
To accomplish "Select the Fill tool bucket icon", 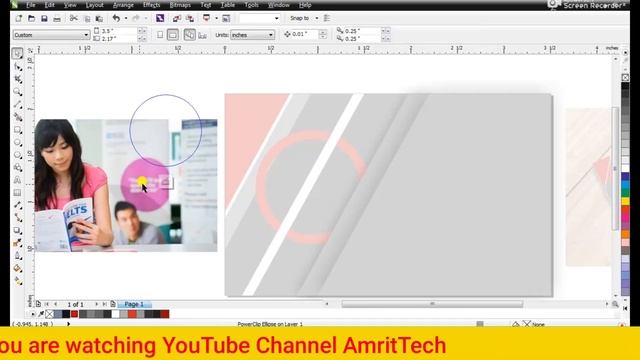I will [18, 269].
